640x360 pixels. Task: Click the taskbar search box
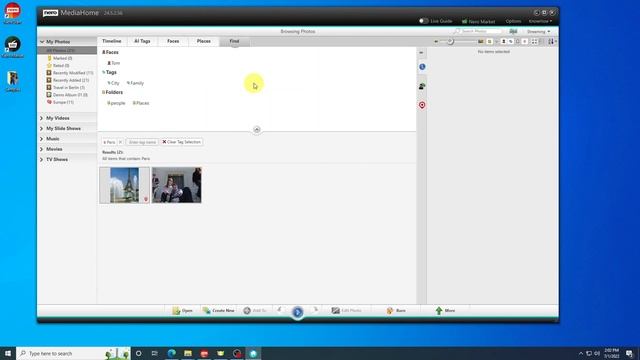(x=73, y=353)
